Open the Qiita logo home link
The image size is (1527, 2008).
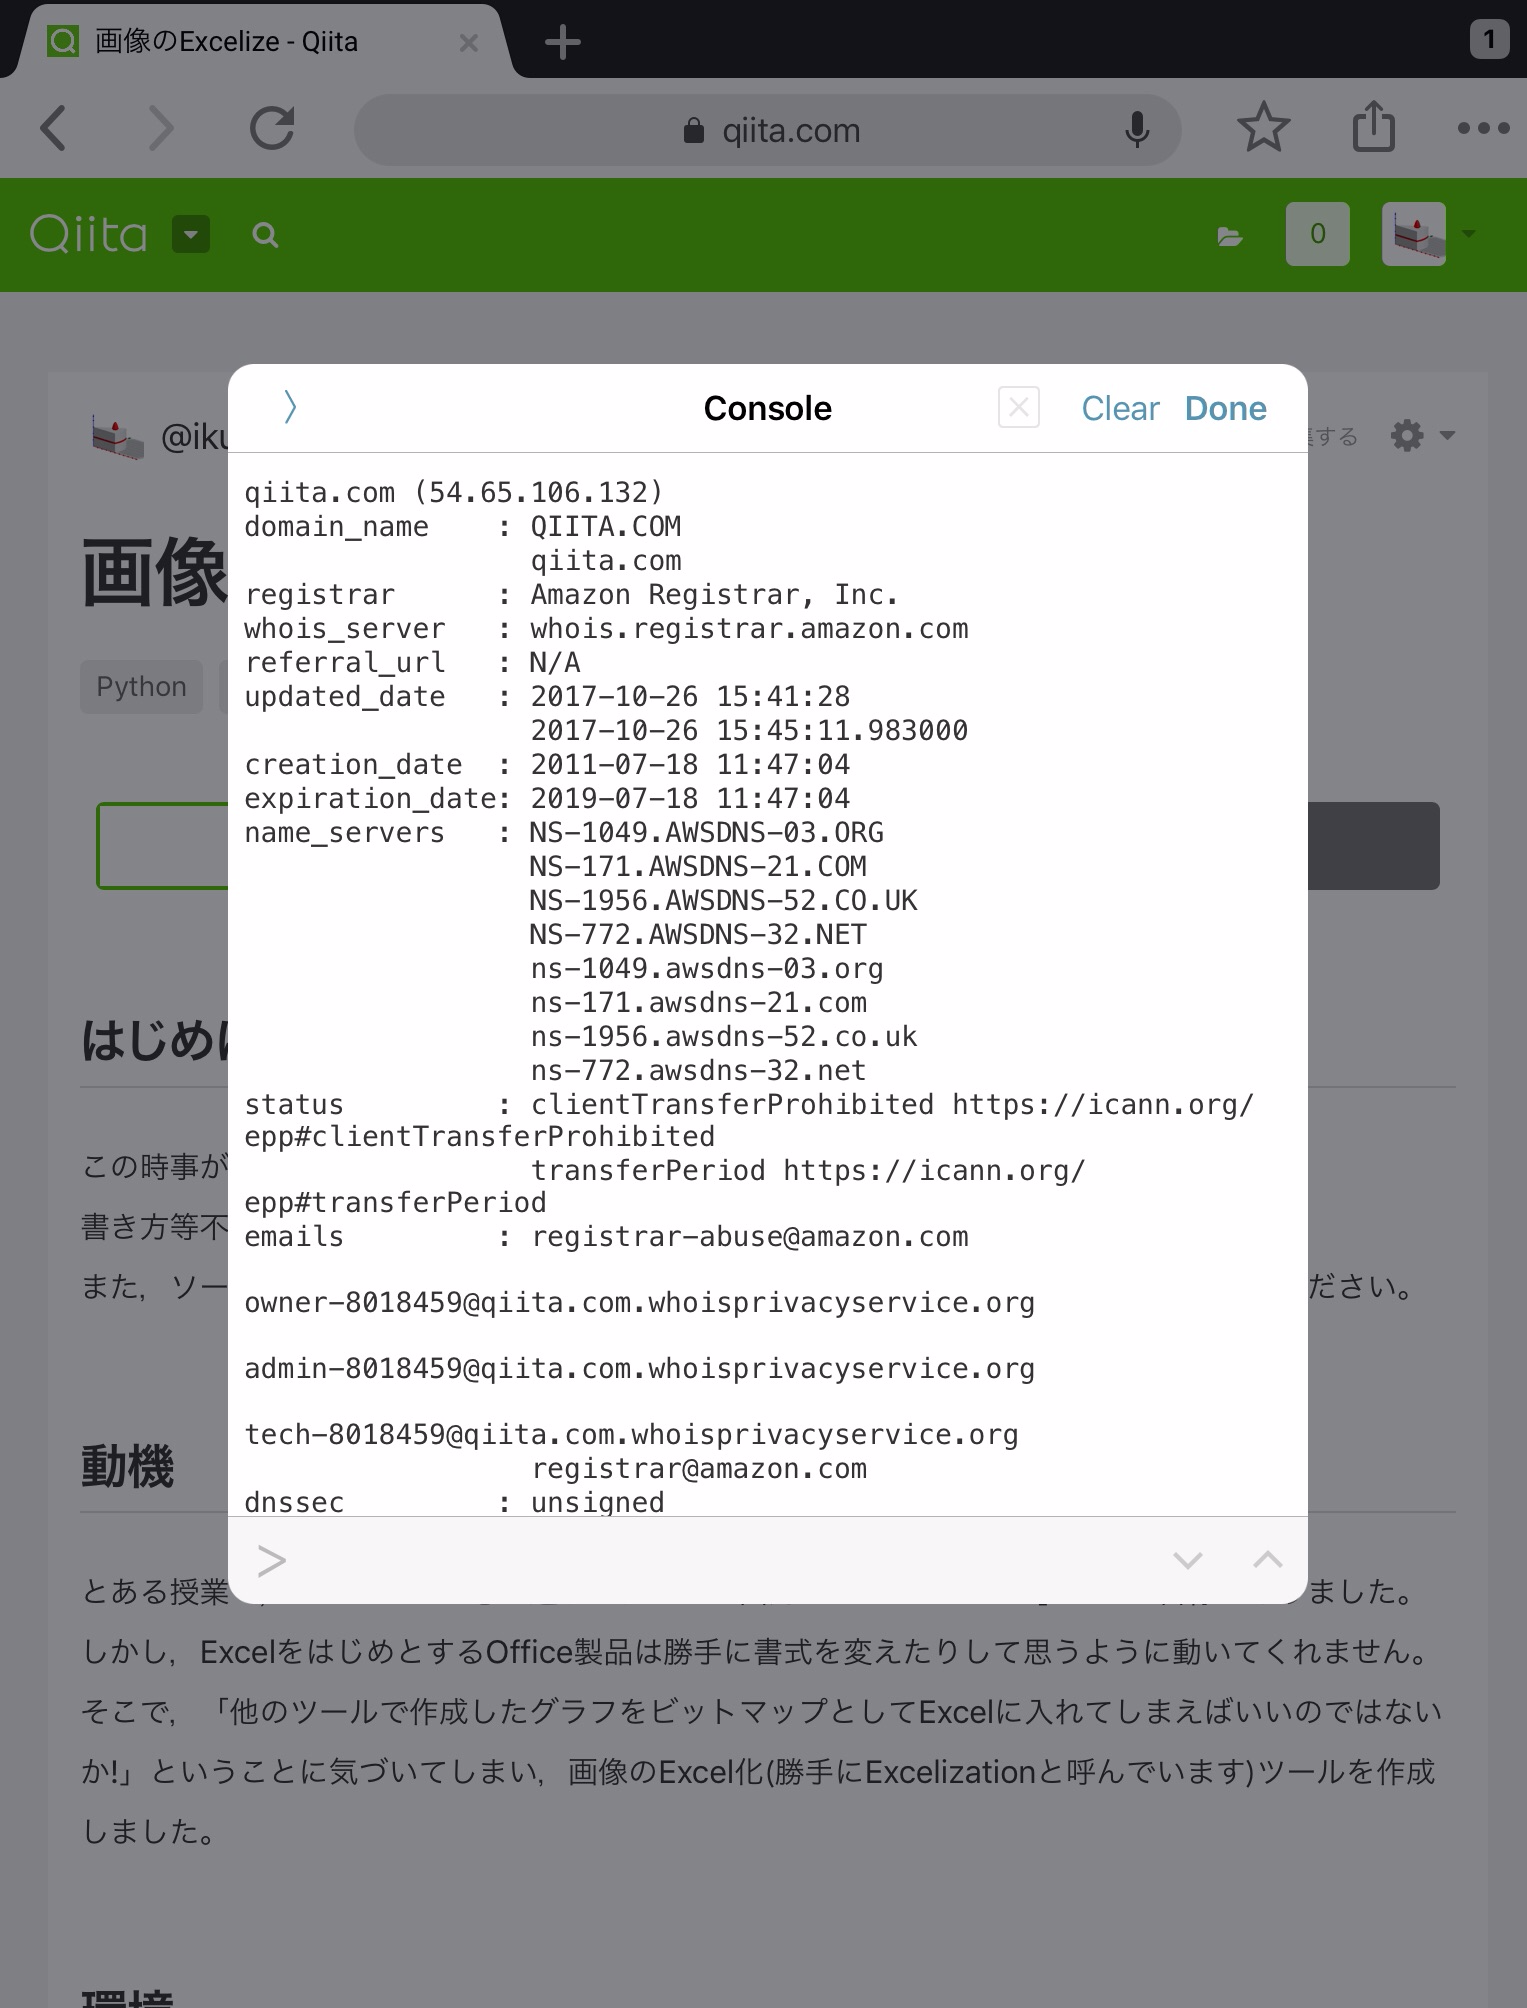click(x=88, y=235)
